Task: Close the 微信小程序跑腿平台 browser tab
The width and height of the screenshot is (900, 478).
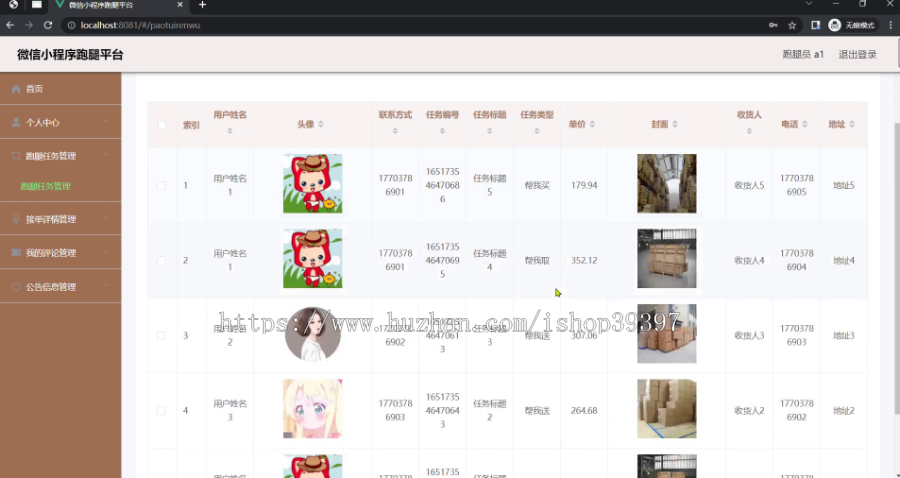Action: pos(180,5)
